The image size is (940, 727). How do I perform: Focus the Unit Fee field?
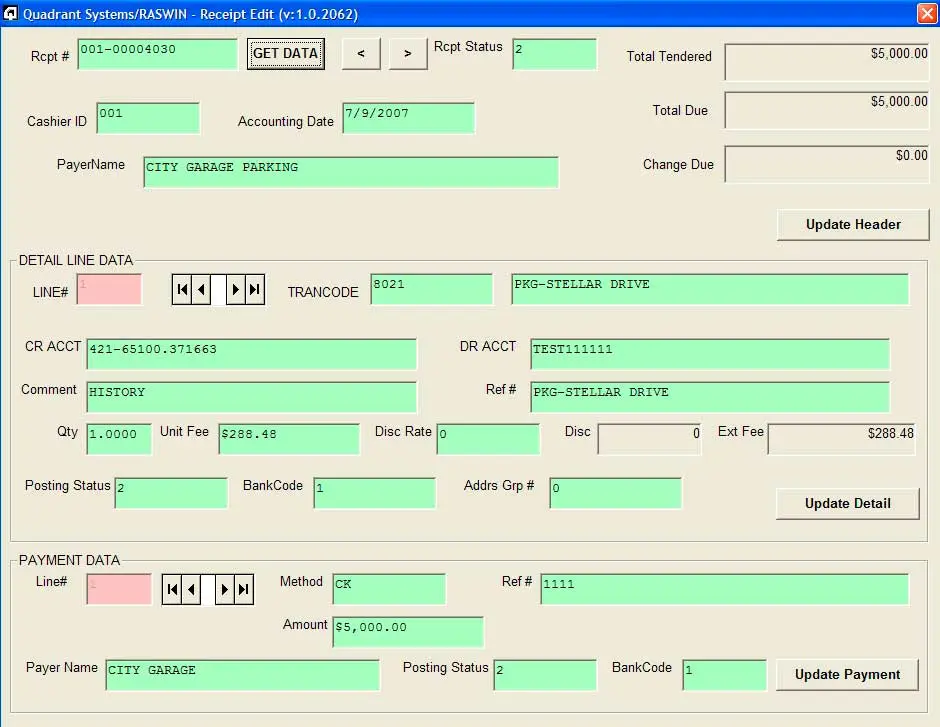click(x=289, y=439)
